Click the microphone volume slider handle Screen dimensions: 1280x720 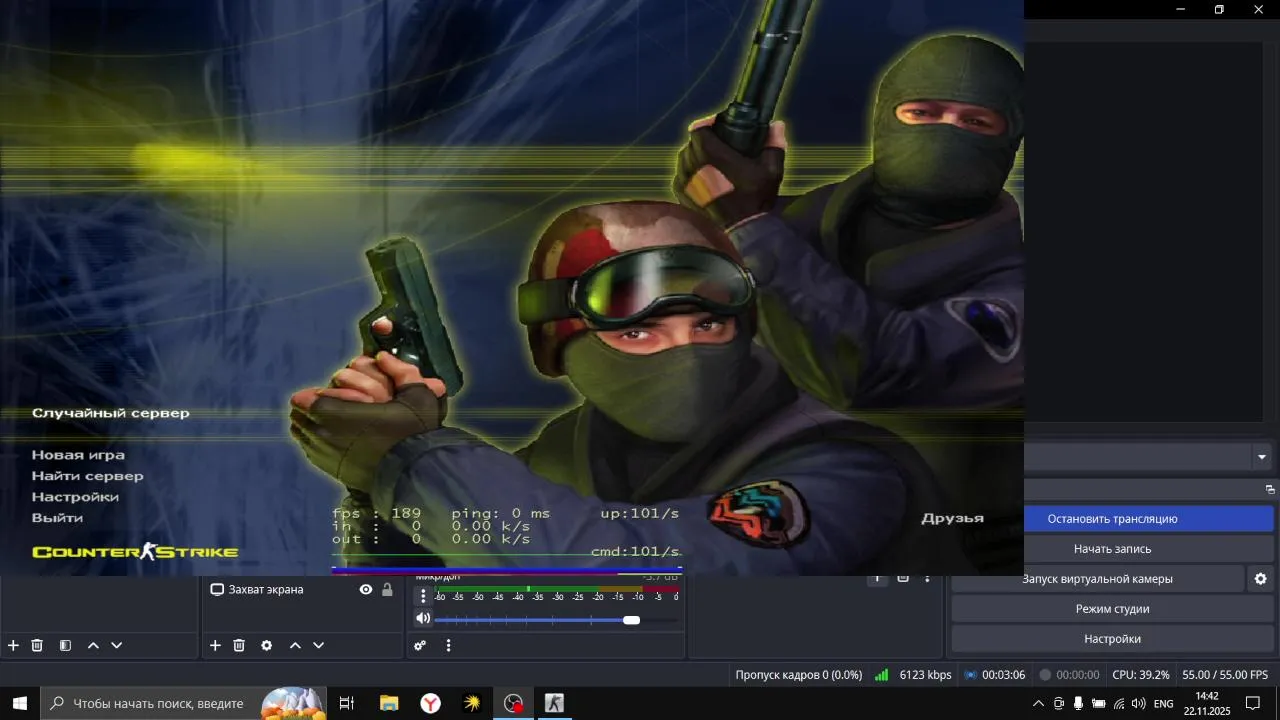631,620
